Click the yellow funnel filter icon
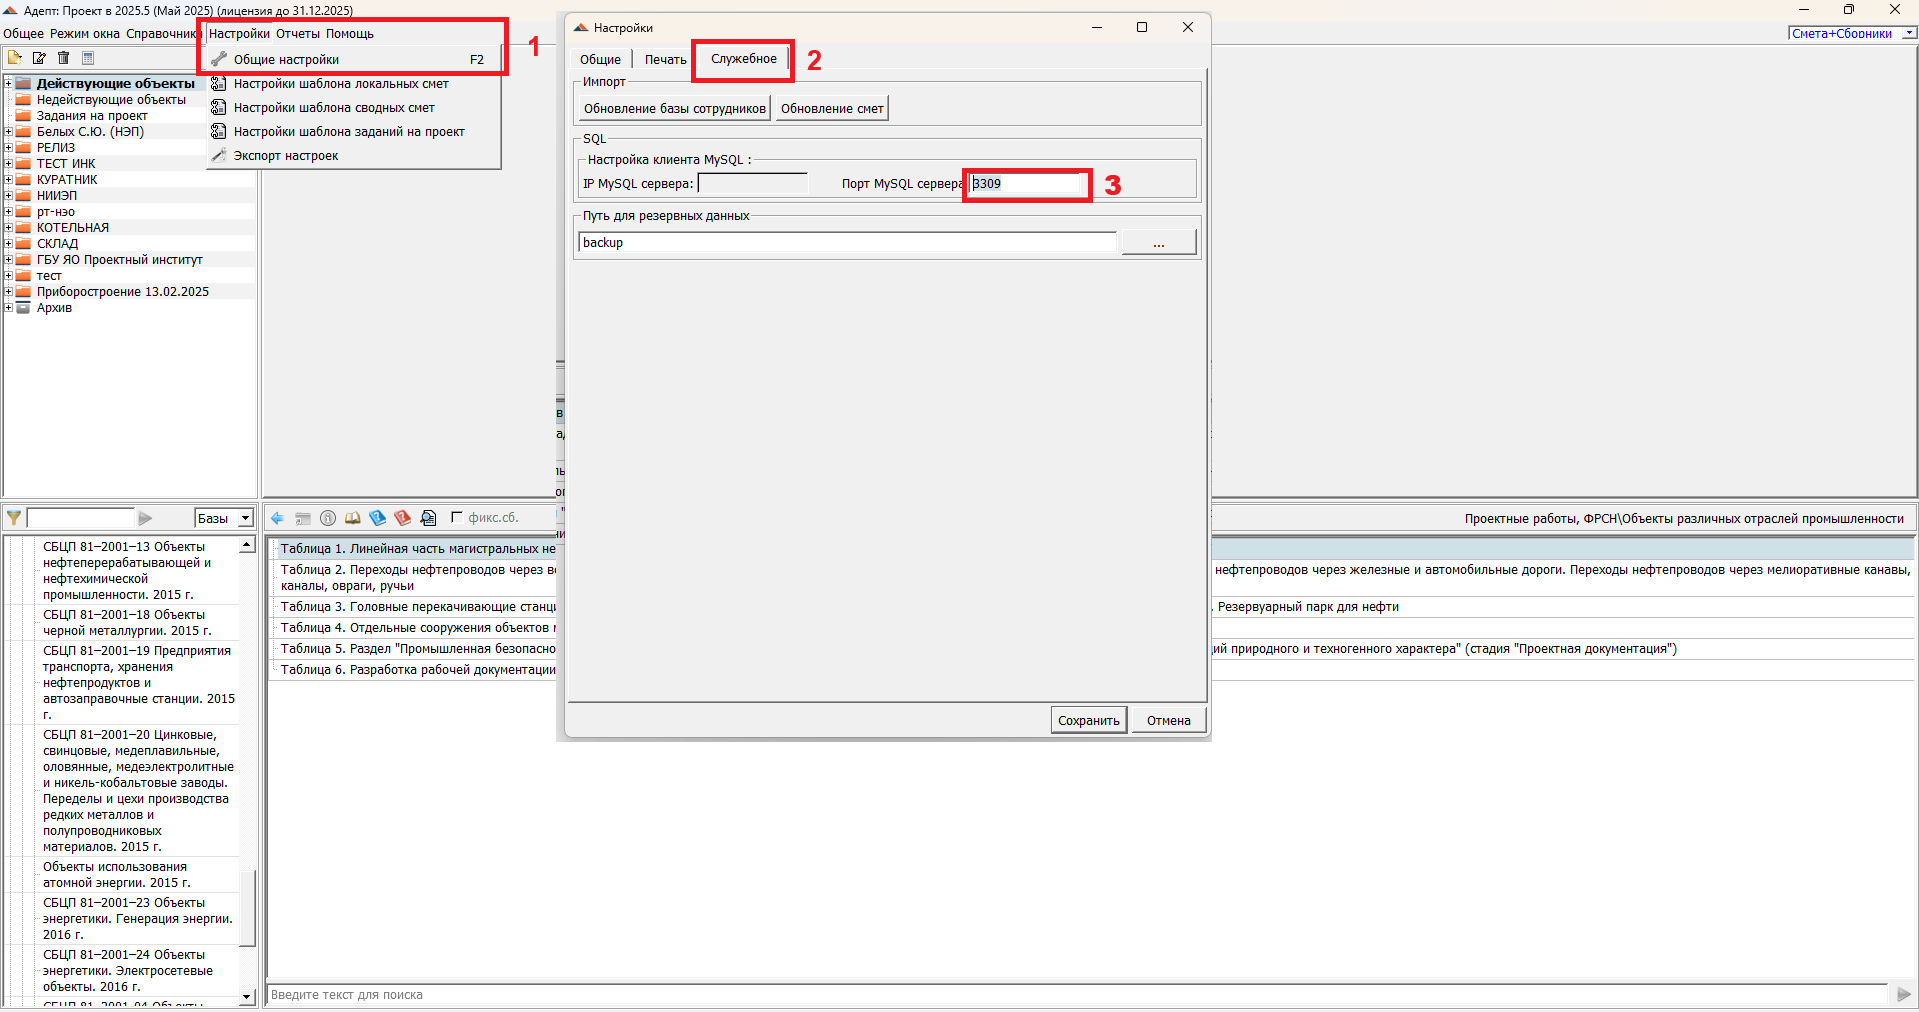Screen dimensions: 1919x1012 coord(14,518)
